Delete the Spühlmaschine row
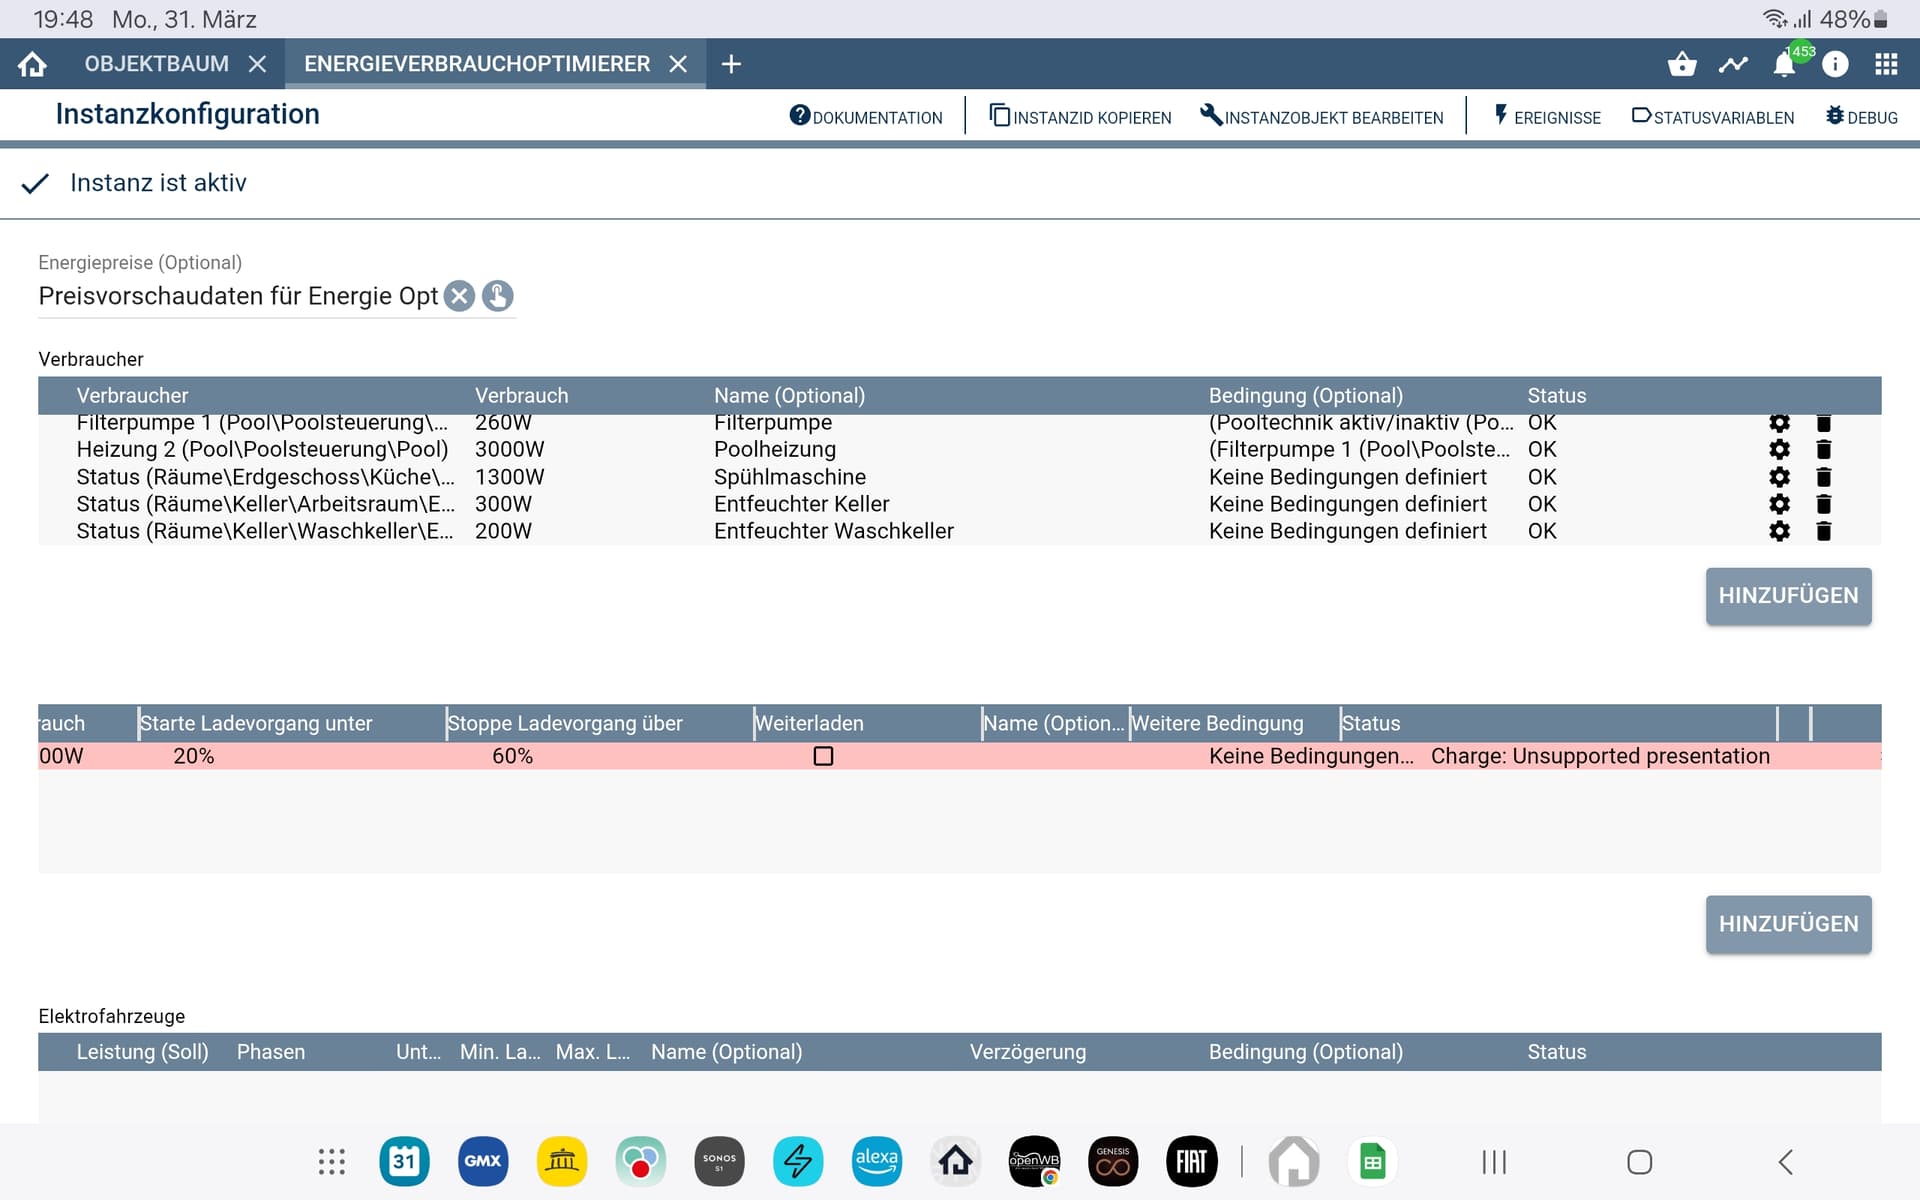Screen dimensions: 1920x1200 tap(1823, 477)
